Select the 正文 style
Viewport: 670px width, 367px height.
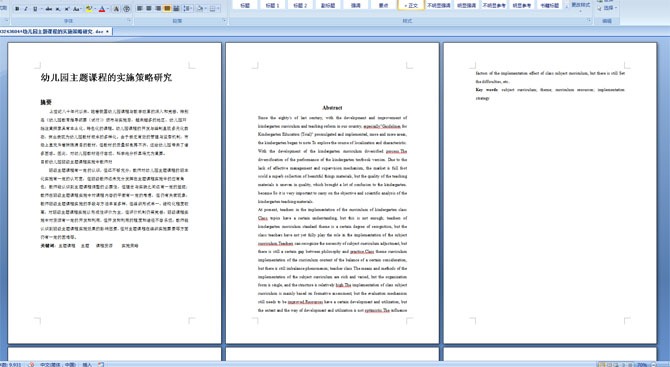pyautogui.click(x=411, y=5)
